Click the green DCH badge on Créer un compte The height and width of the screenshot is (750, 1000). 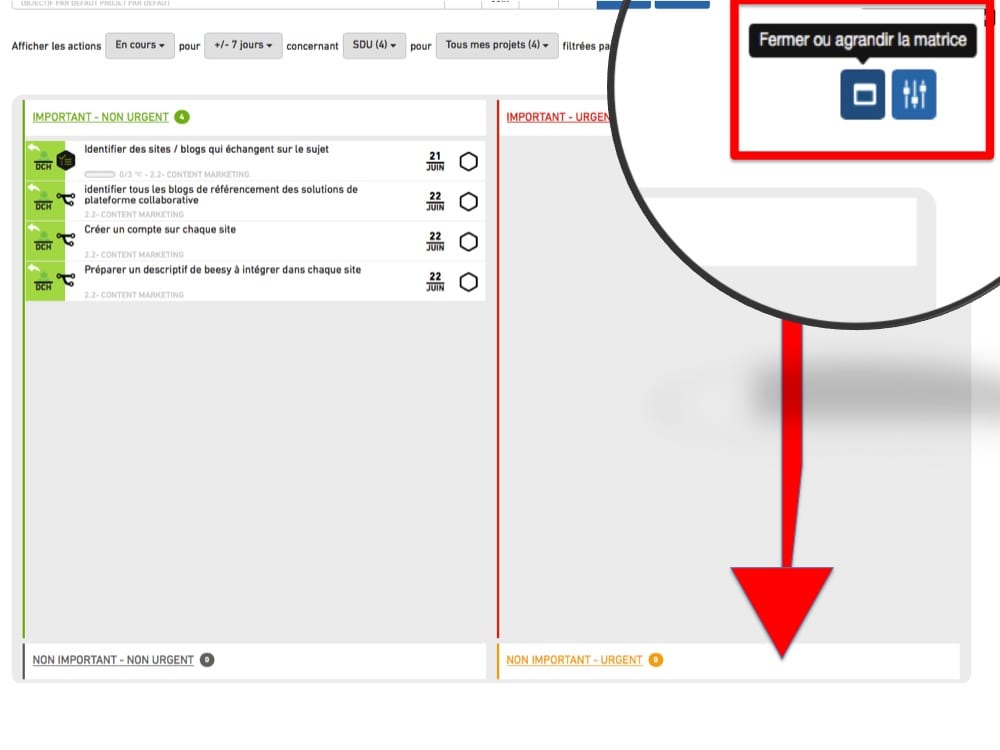(x=43, y=241)
